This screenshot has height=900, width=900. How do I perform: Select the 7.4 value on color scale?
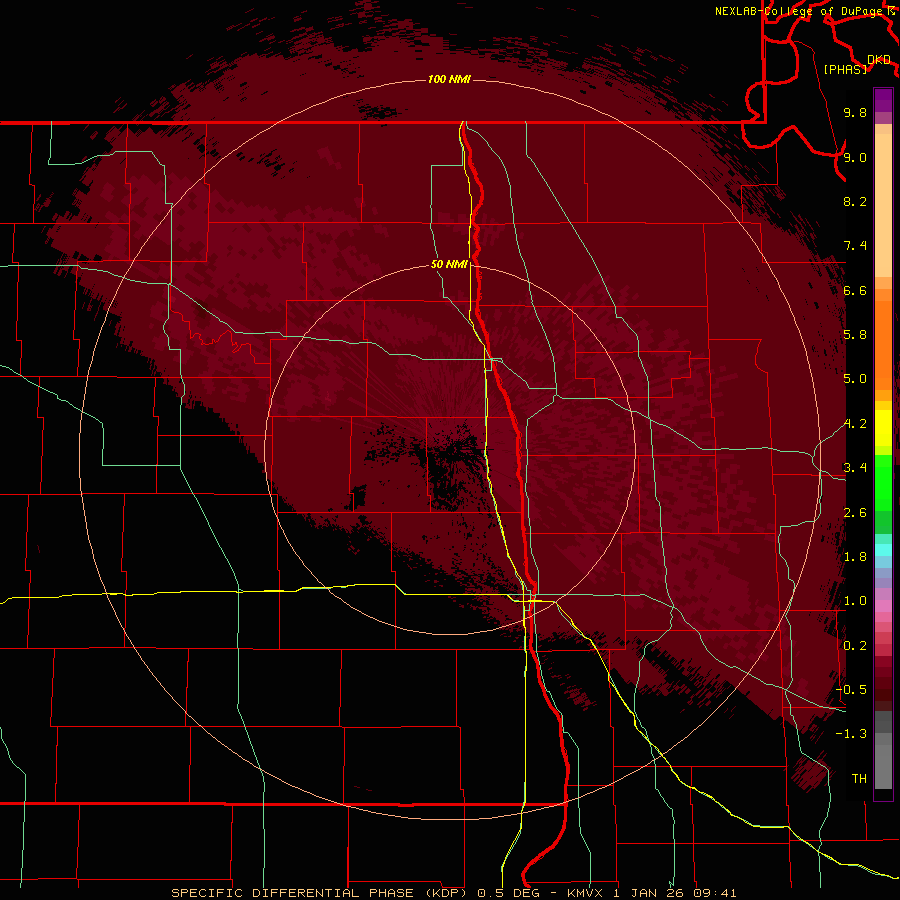[855, 246]
